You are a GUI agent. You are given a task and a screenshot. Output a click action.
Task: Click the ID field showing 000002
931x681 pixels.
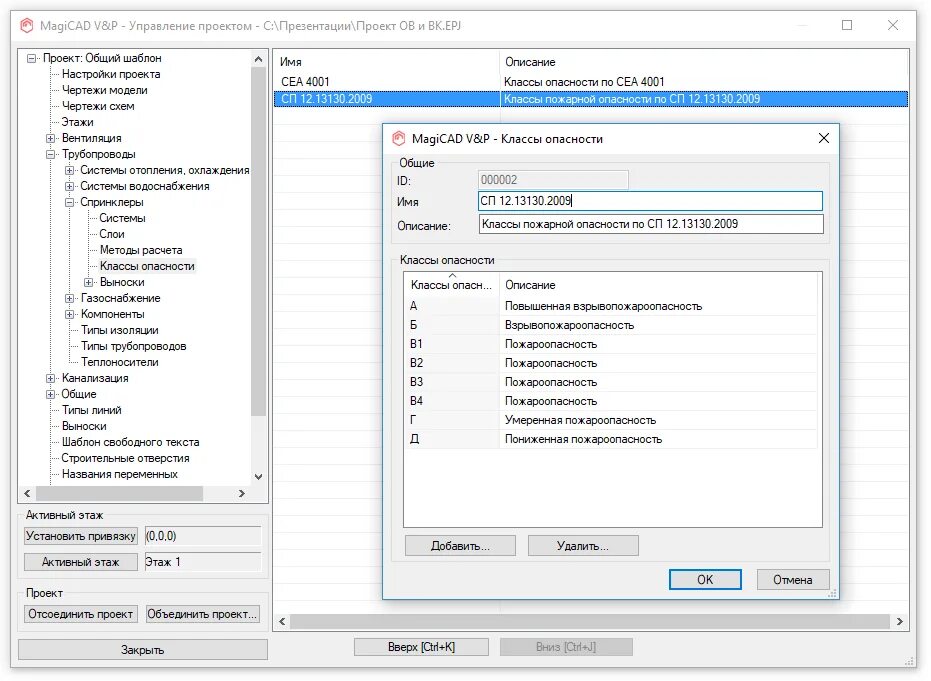pos(553,180)
